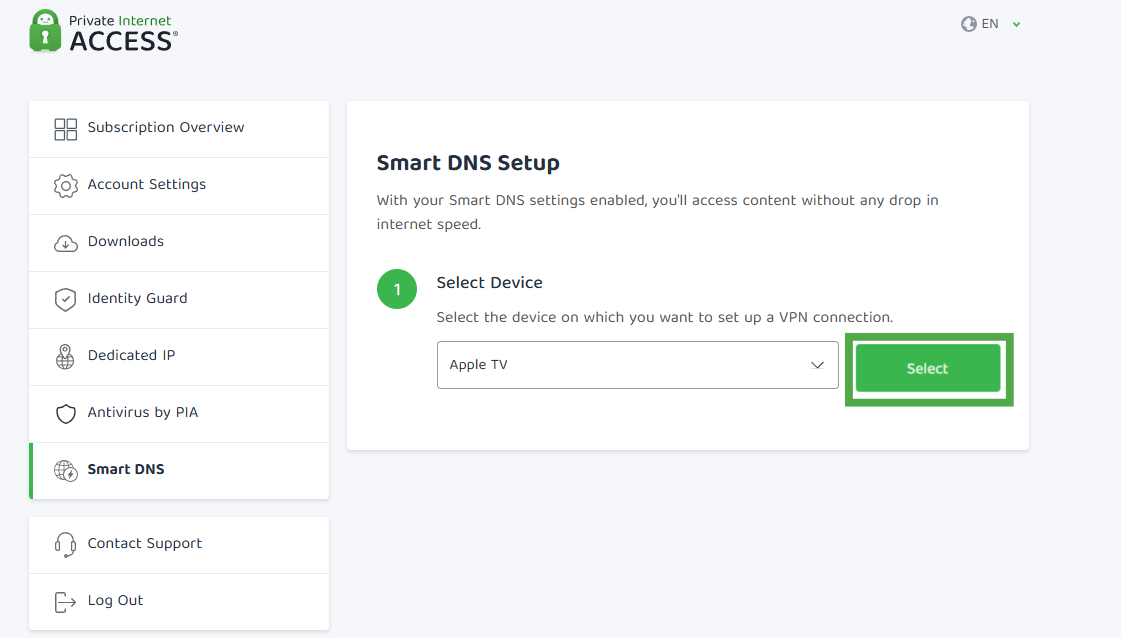Click the Antivirus by PIA shield icon
The image size is (1121, 638).
click(x=66, y=413)
